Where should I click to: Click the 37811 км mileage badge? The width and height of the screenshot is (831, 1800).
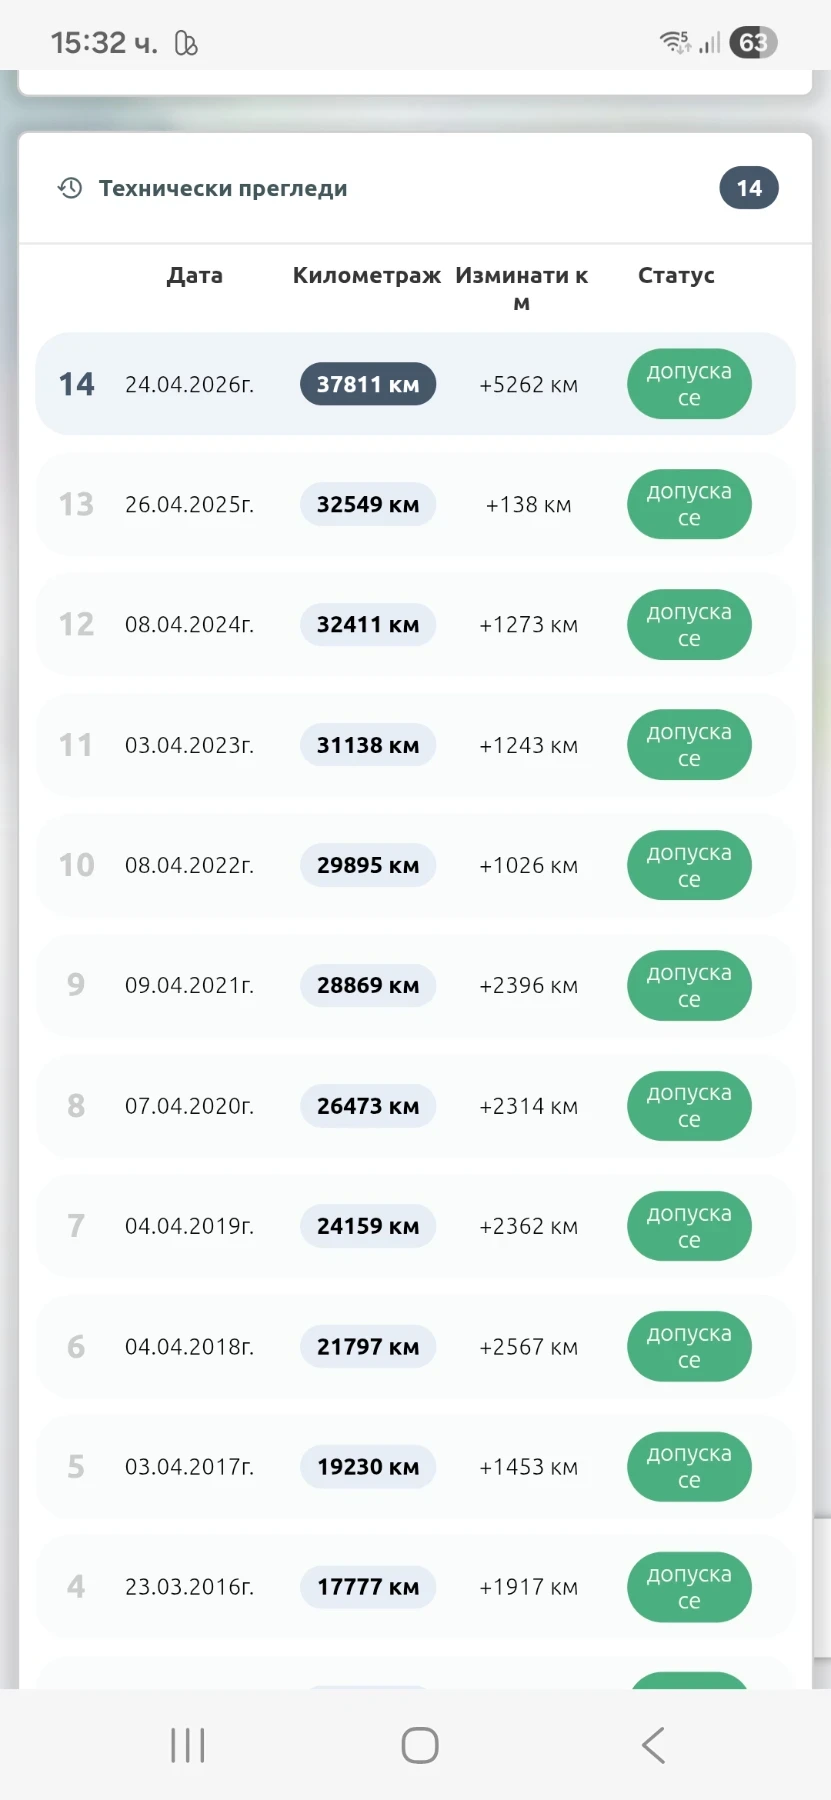click(x=368, y=384)
